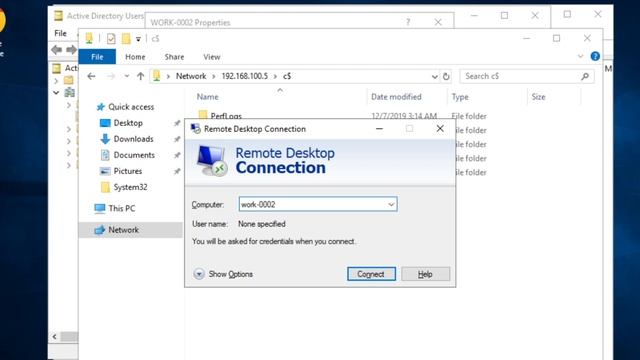Go back using Explorer back arrow
The height and width of the screenshot is (360, 640).
pos(91,76)
